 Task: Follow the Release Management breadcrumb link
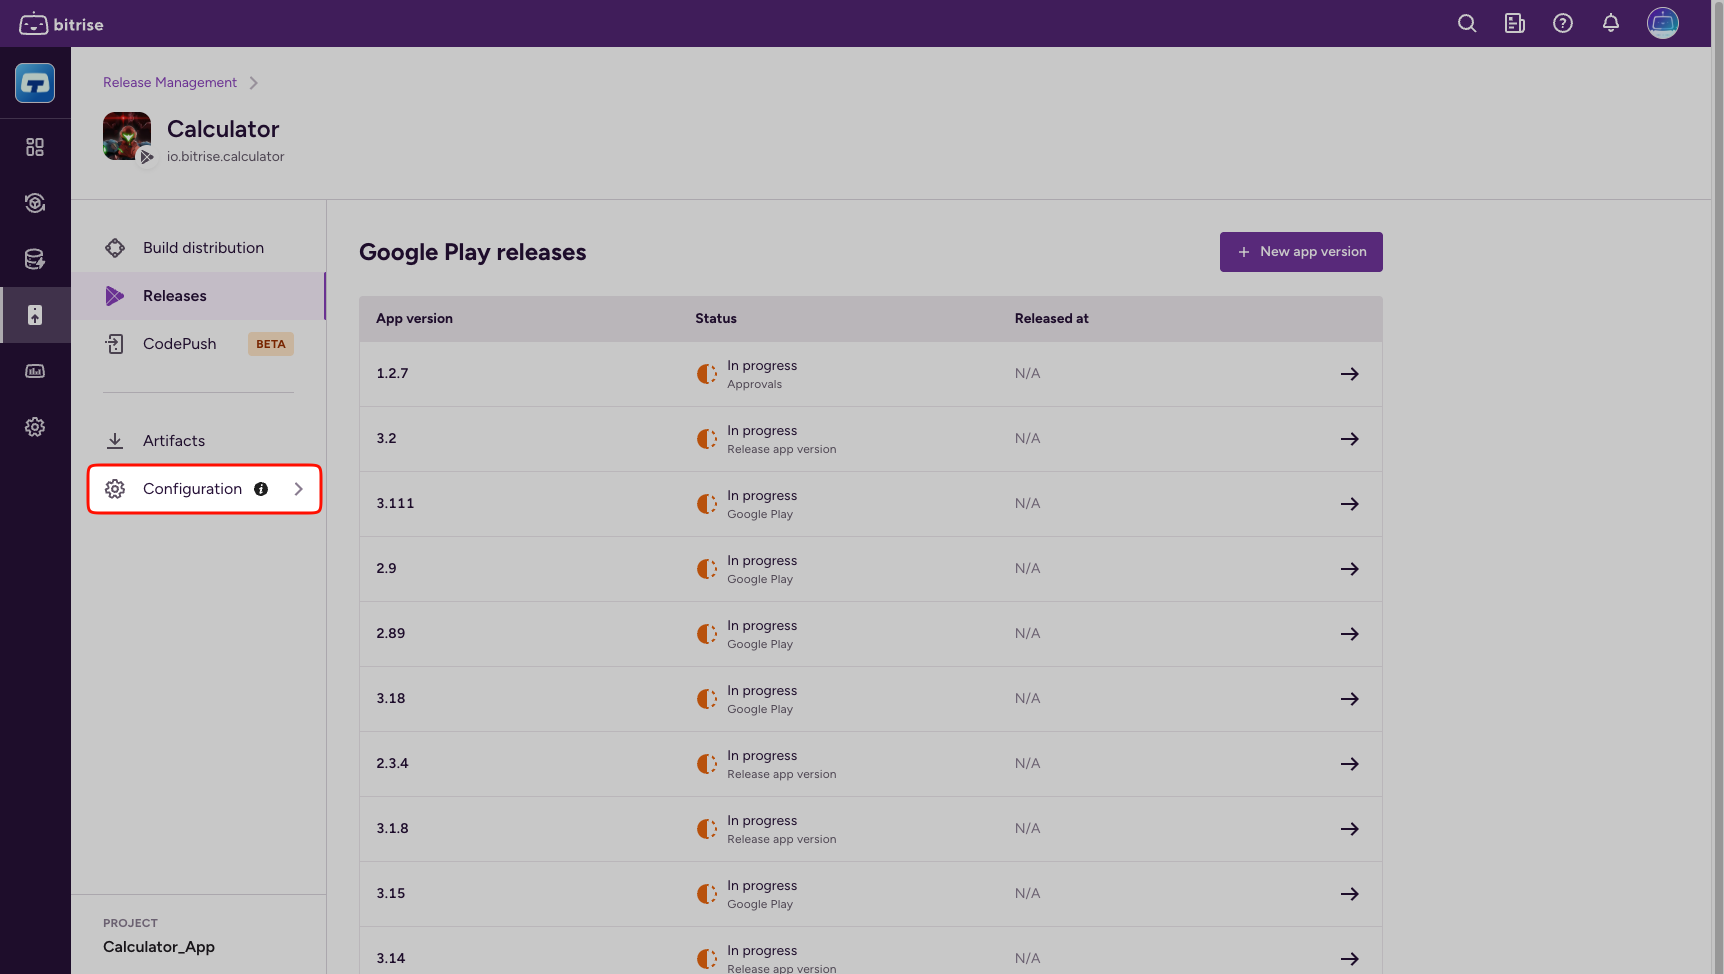pos(170,83)
